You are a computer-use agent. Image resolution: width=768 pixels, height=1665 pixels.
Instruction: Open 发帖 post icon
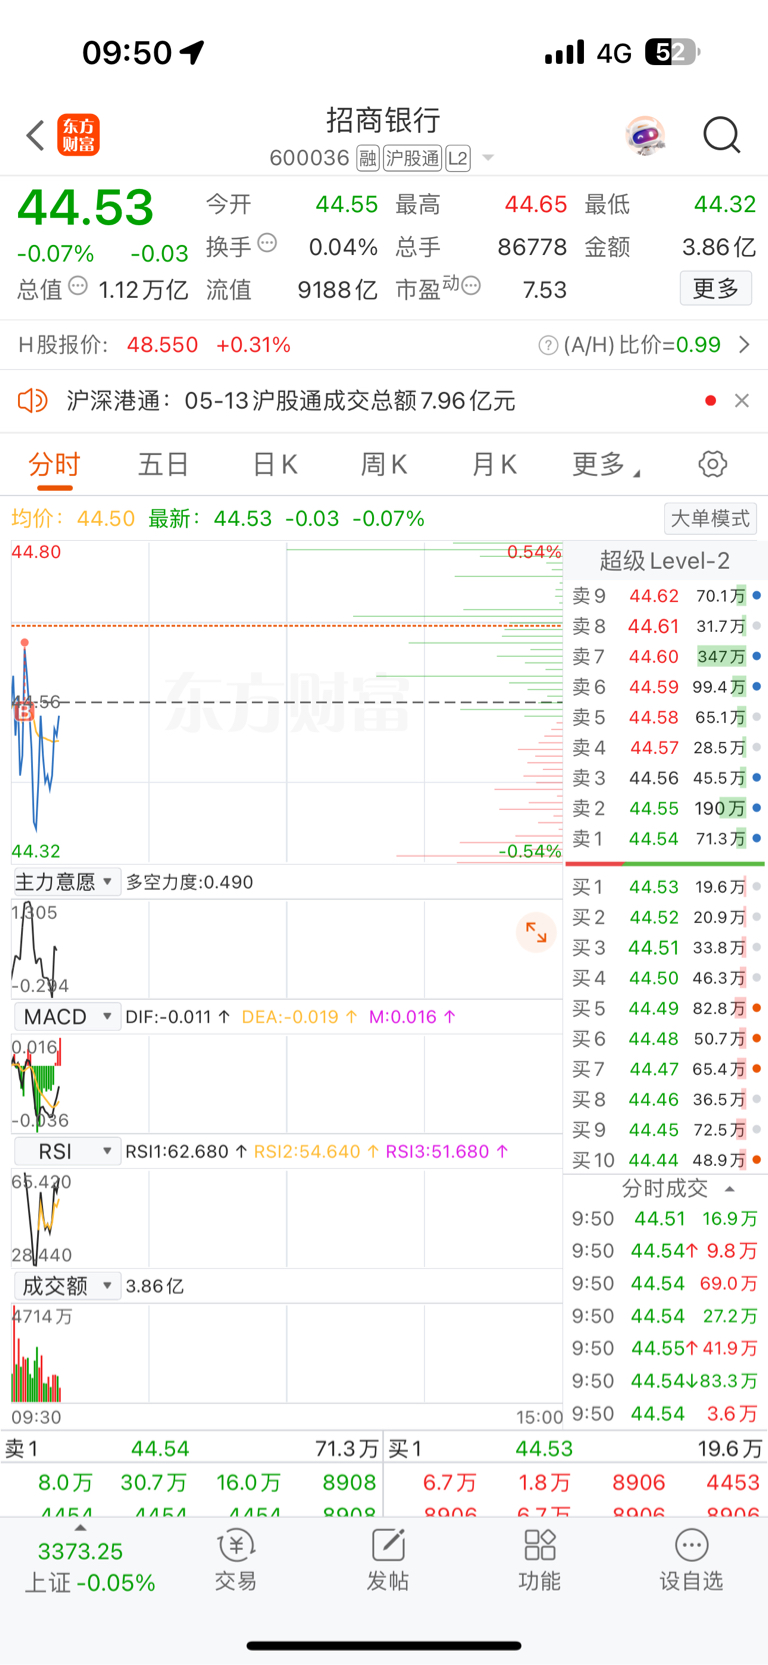click(x=387, y=1559)
